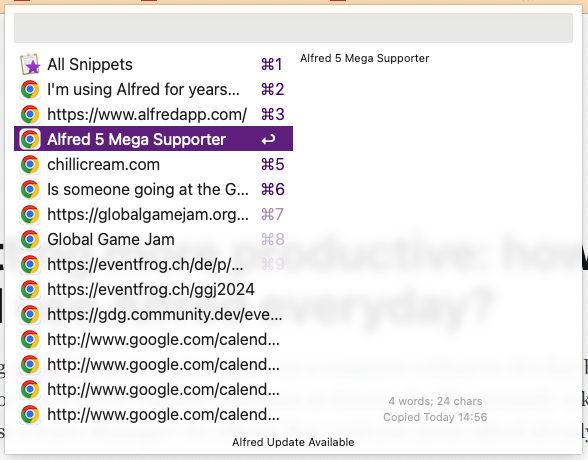Viewport: 588px width, 460px height.
Task: Click Chrome icon of highlighted Alfred 5 Mega Supporter
Action: coord(30,139)
